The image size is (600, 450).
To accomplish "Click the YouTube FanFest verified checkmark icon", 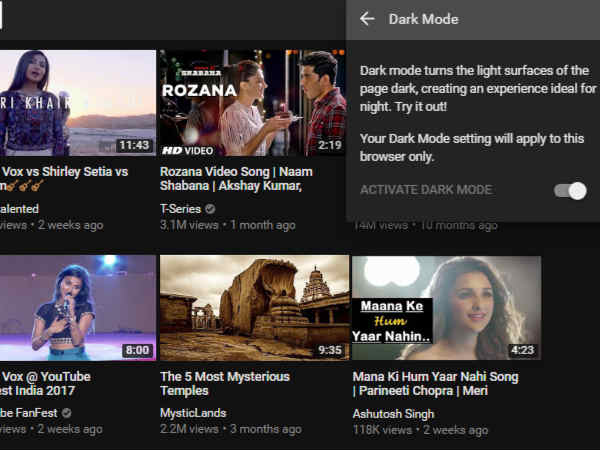I will pos(66,413).
